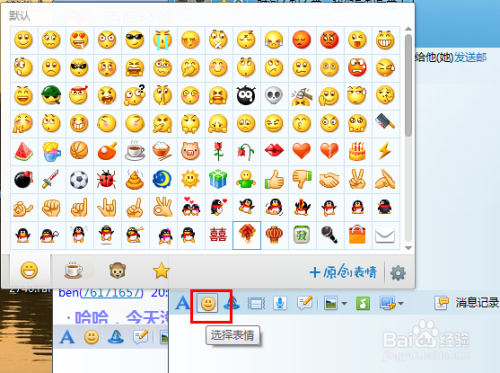
Task: Insert the watermelon emoji
Action: (24, 151)
